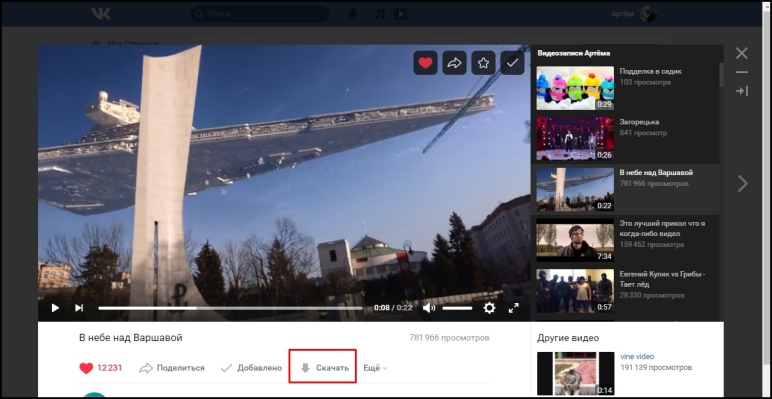Mute the video sound

coord(428,308)
